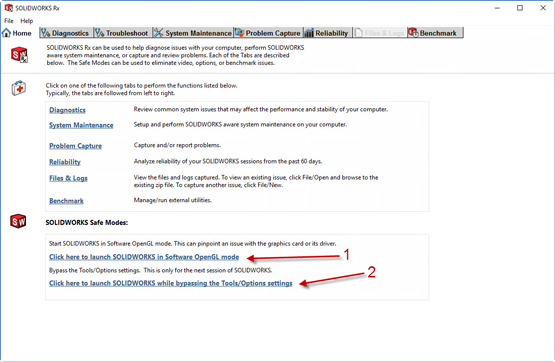Follow the Diagnostics link
555x362 pixels.
[x=67, y=110]
